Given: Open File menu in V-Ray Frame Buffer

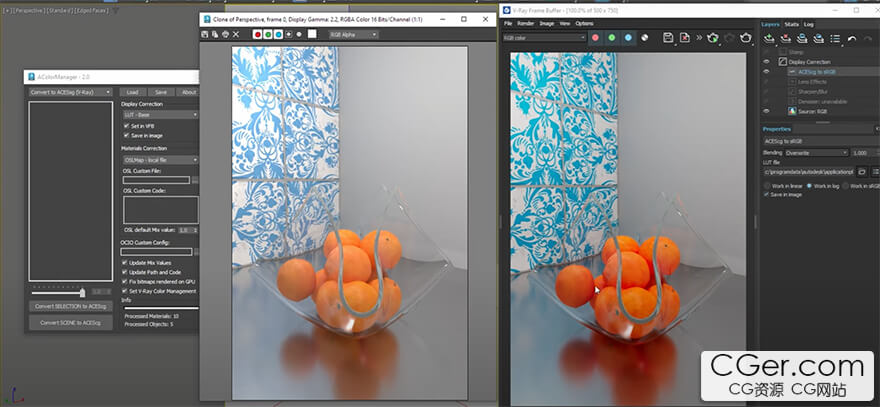Looking at the screenshot, I should [508, 24].
